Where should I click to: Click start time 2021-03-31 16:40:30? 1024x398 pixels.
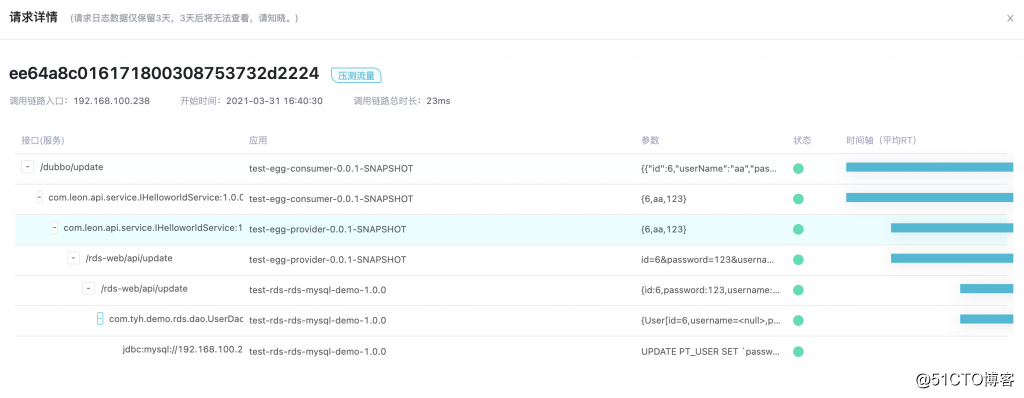(274, 101)
